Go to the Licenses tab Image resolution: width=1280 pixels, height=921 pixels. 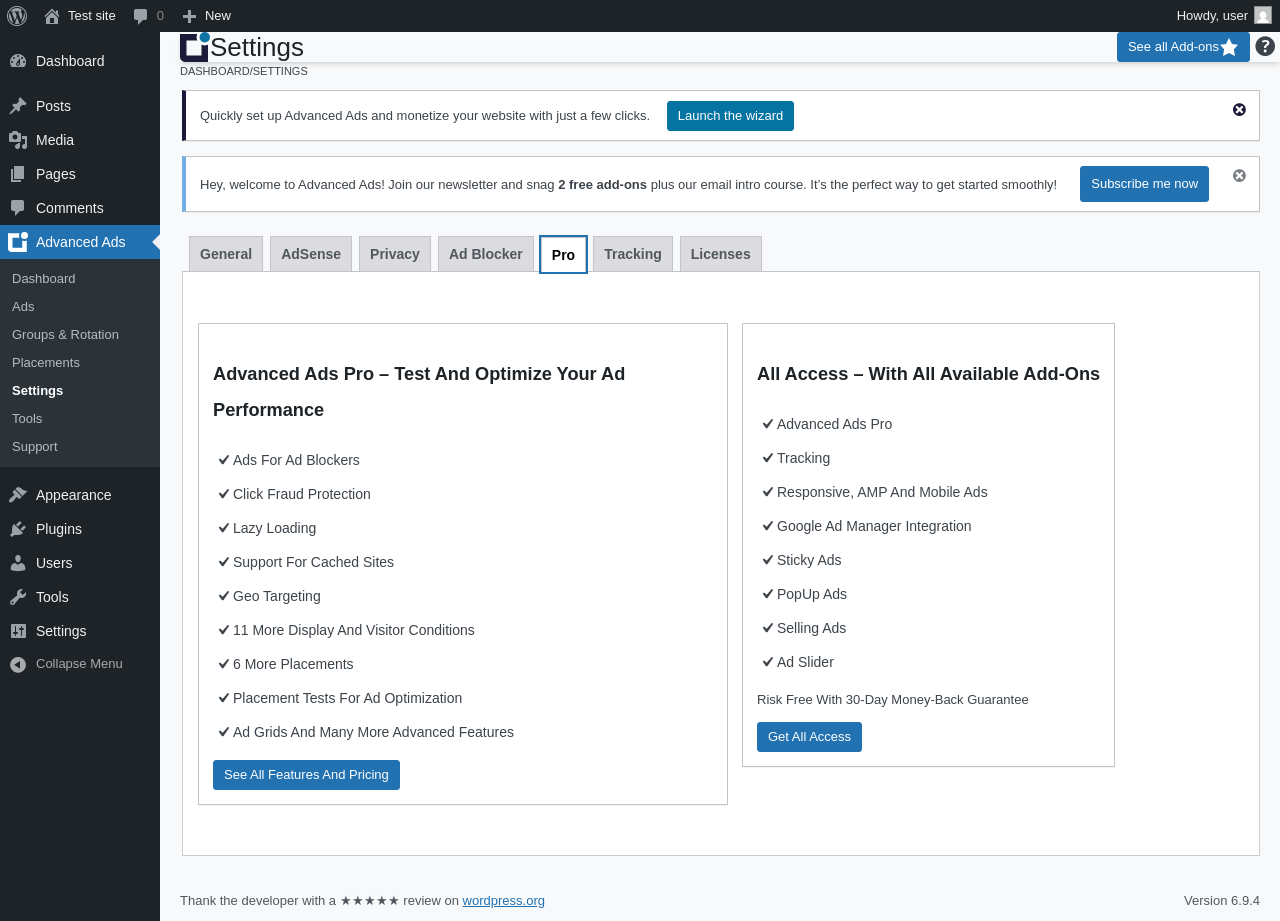click(721, 254)
